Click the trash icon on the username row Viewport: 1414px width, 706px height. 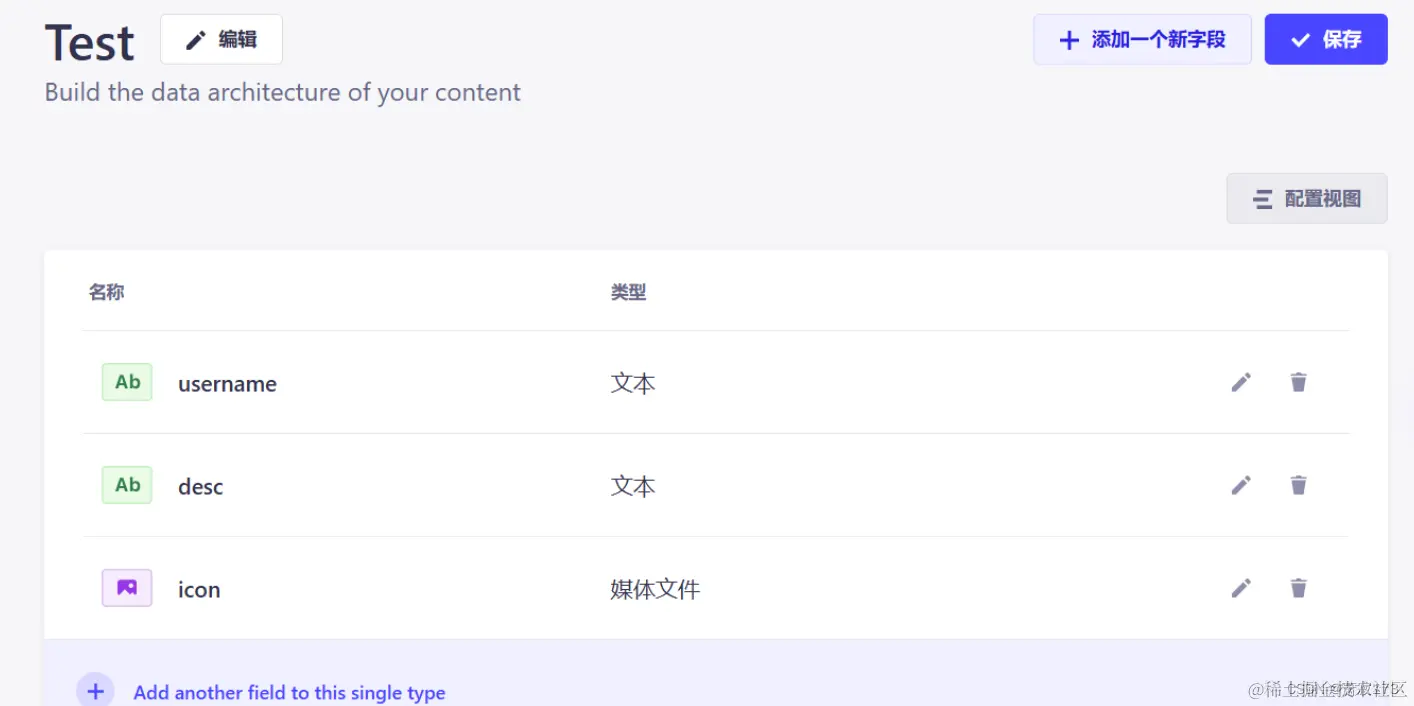tap(1298, 382)
